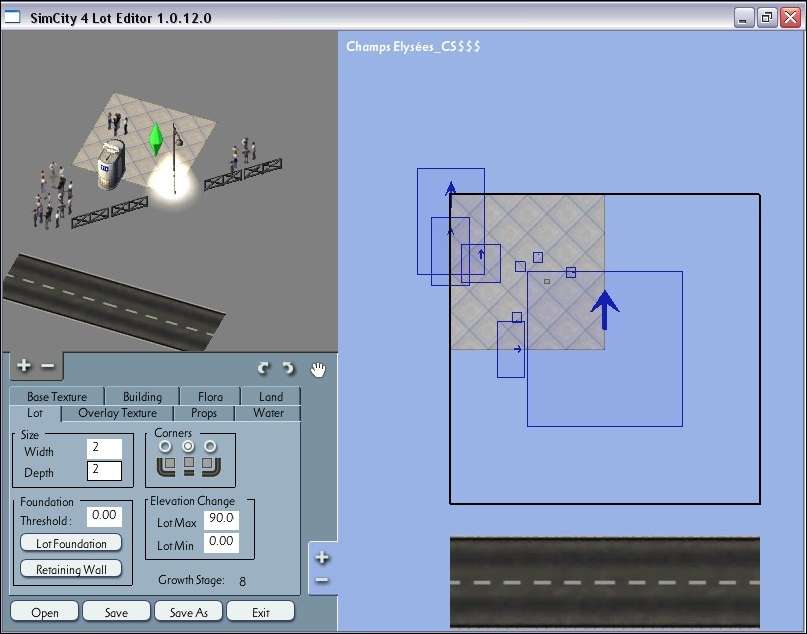Select the right corner radio option

click(210, 446)
